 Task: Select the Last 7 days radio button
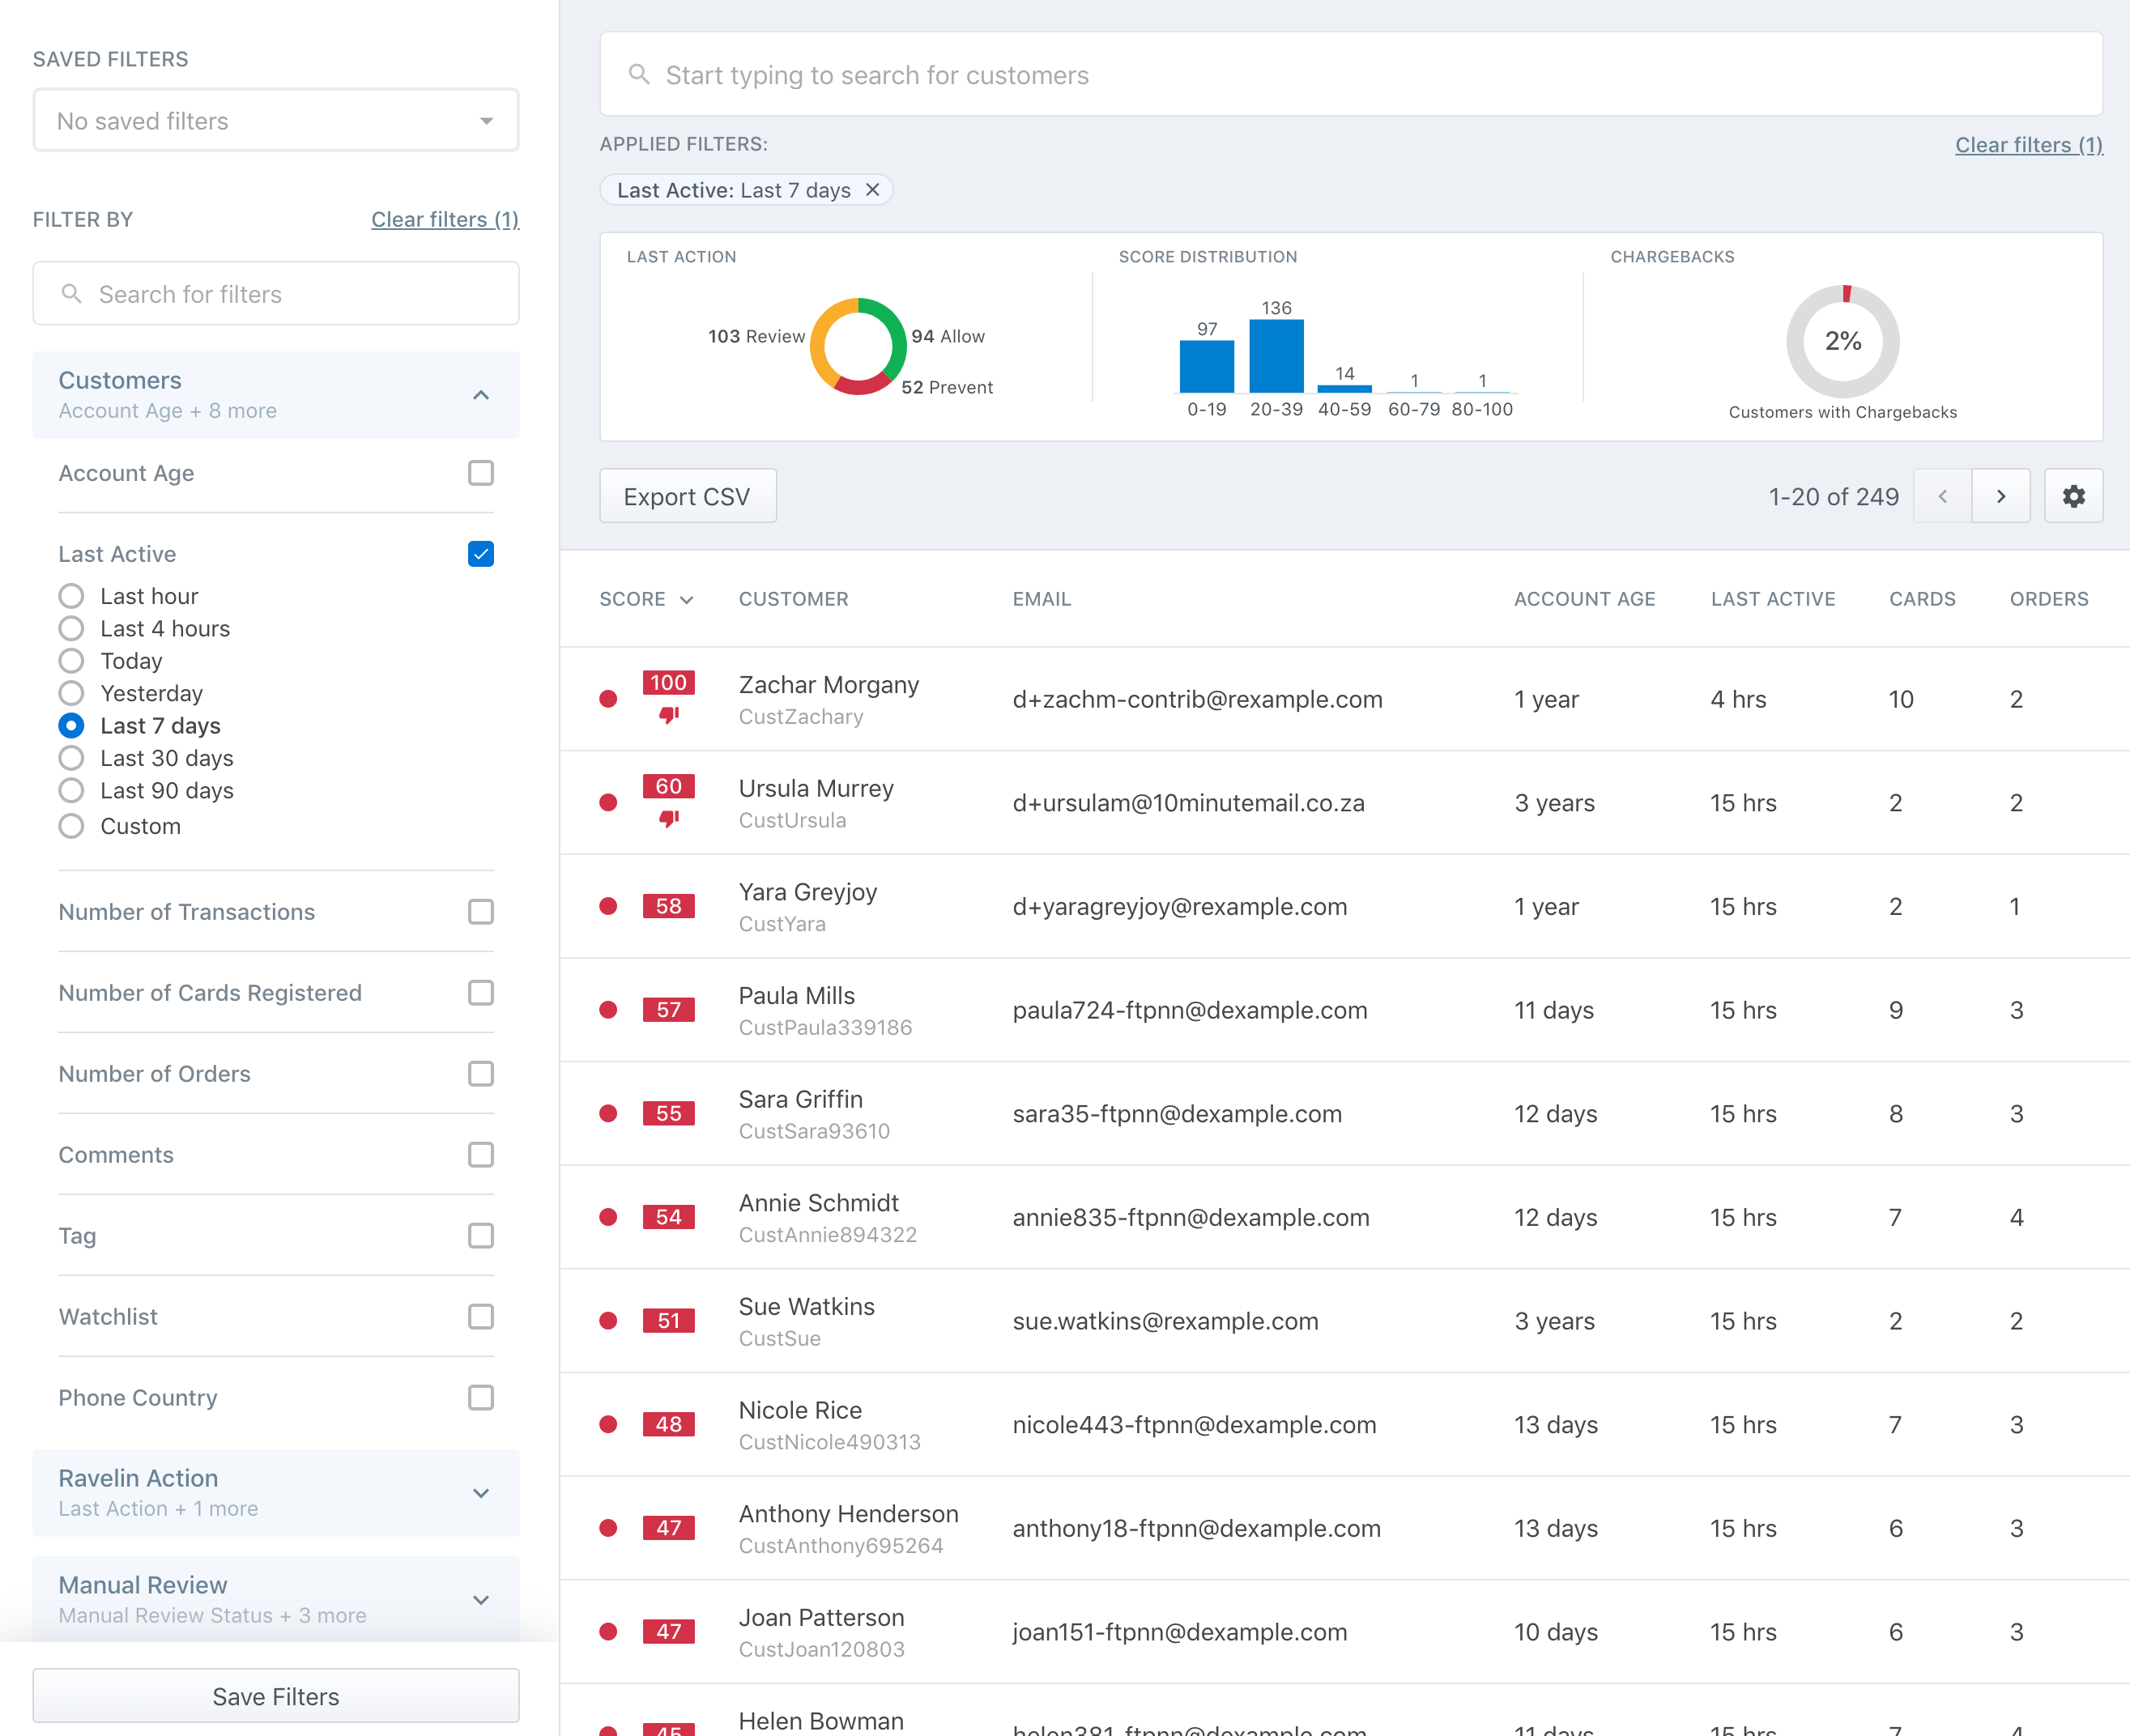pyautogui.click(x=70, y=725)
